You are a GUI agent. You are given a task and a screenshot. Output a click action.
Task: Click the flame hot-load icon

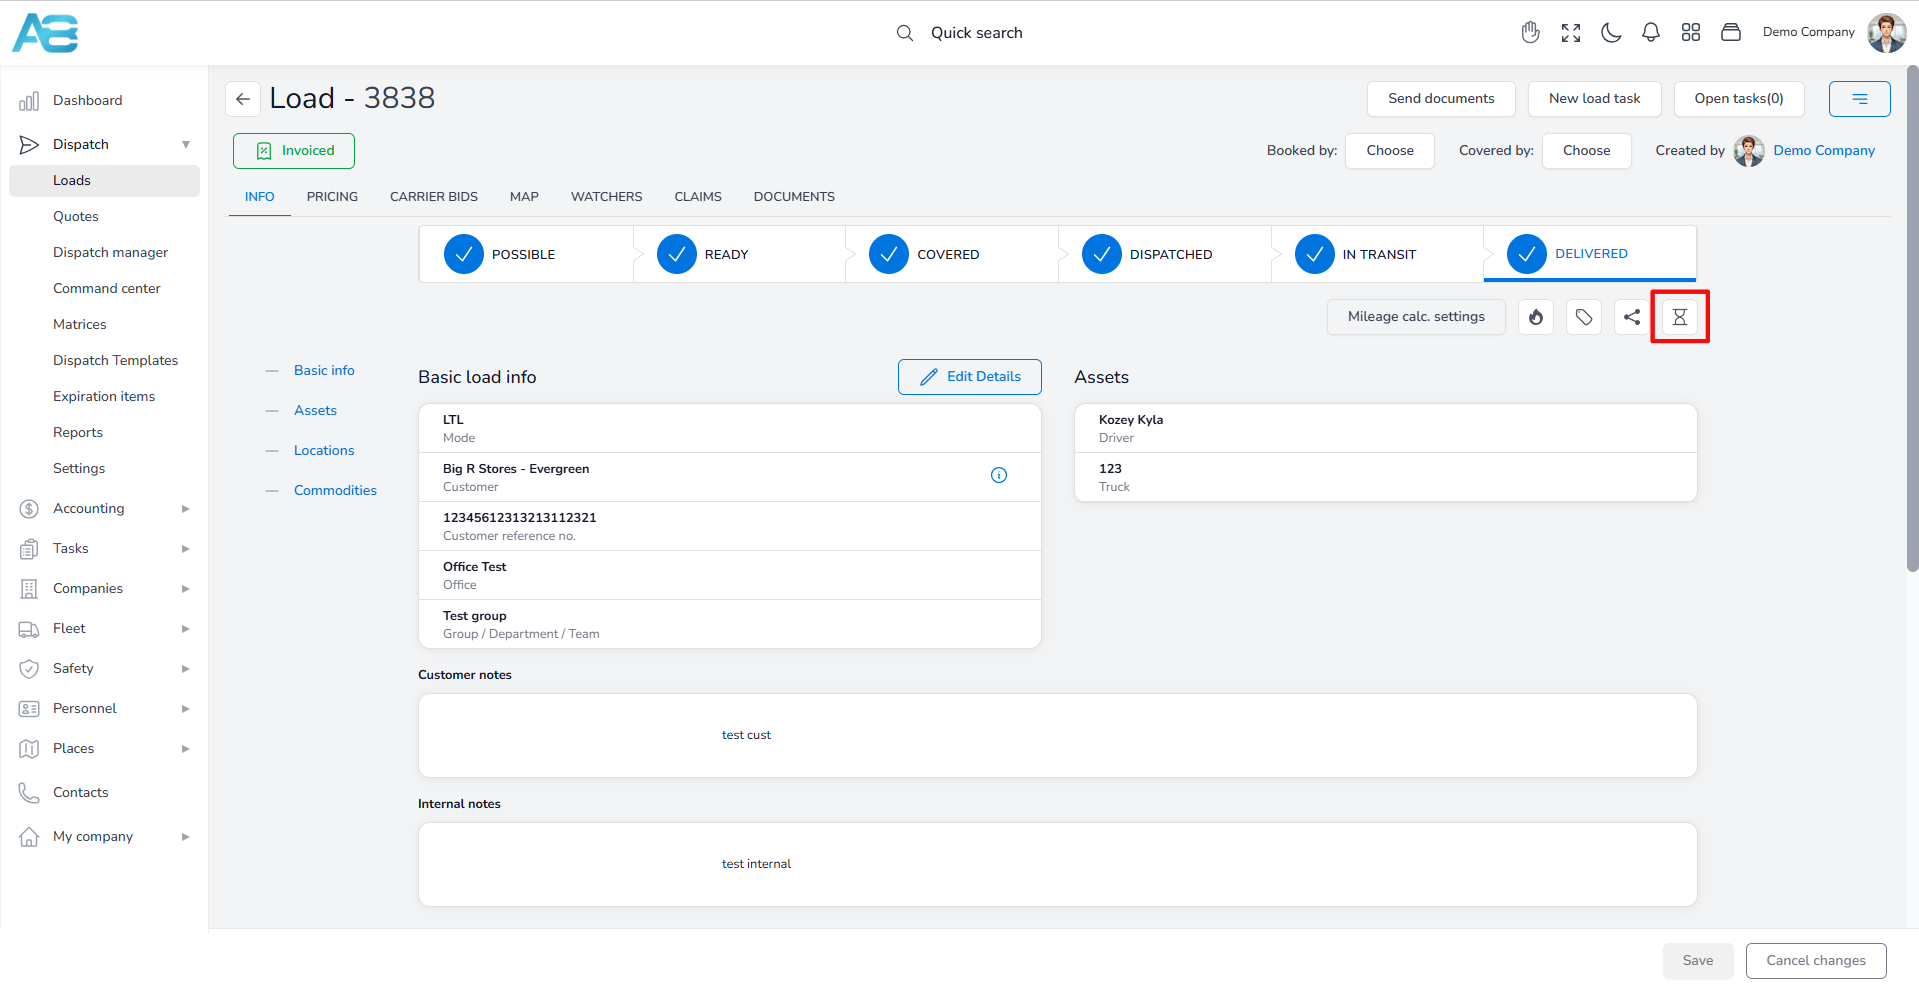click(x=1535, y=317)
